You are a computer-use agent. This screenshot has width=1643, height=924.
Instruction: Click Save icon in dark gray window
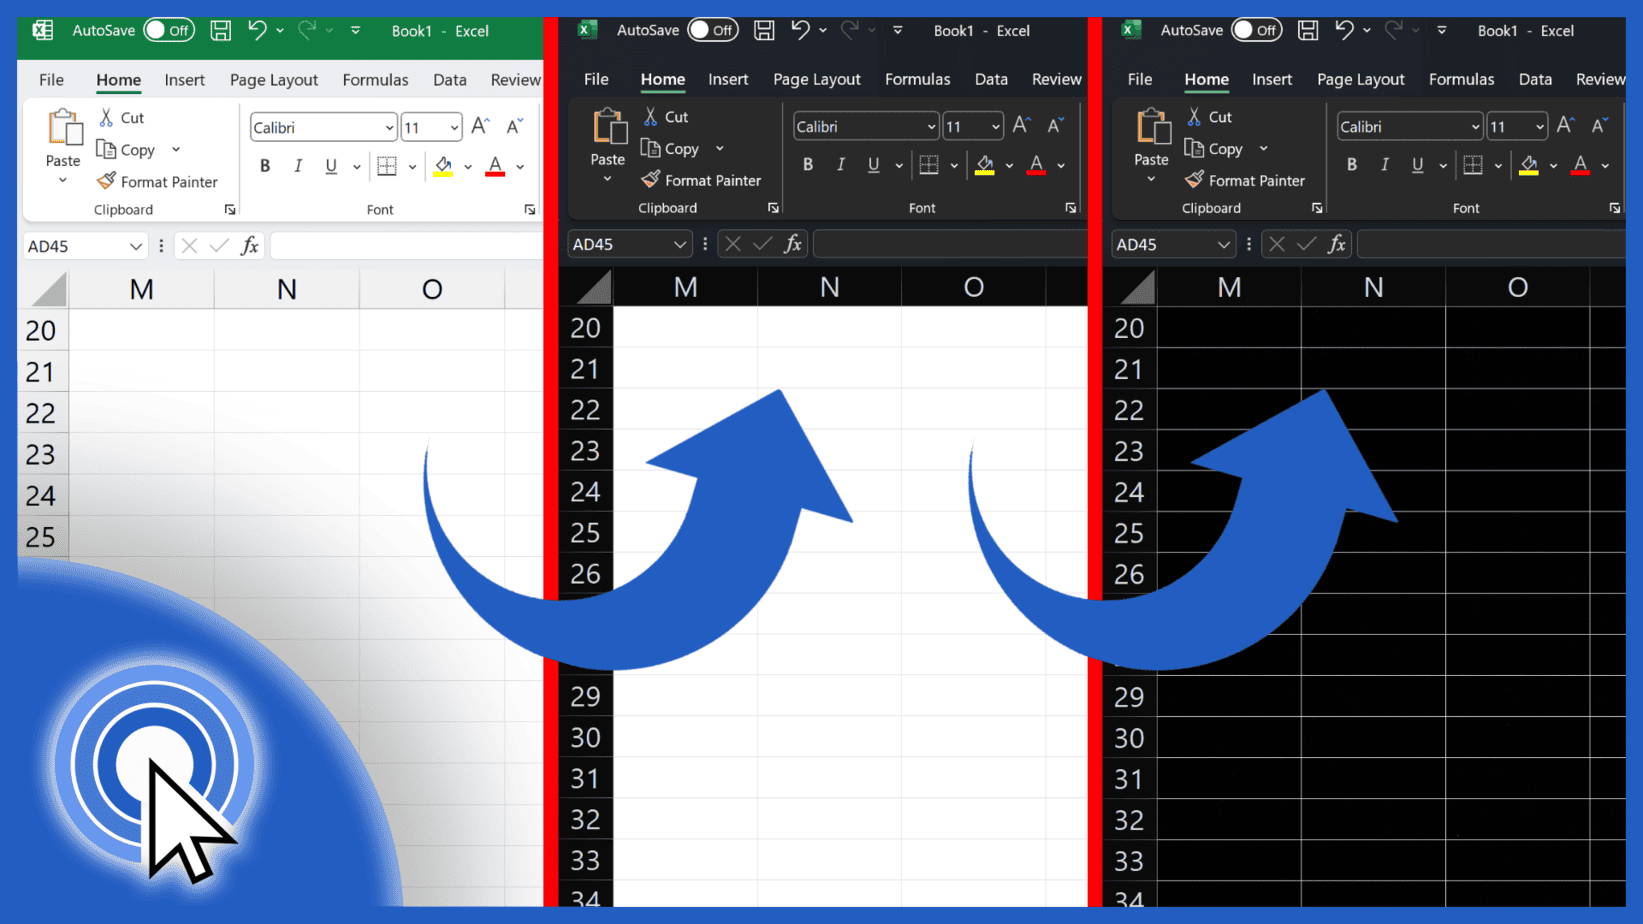tap(764, 30)
